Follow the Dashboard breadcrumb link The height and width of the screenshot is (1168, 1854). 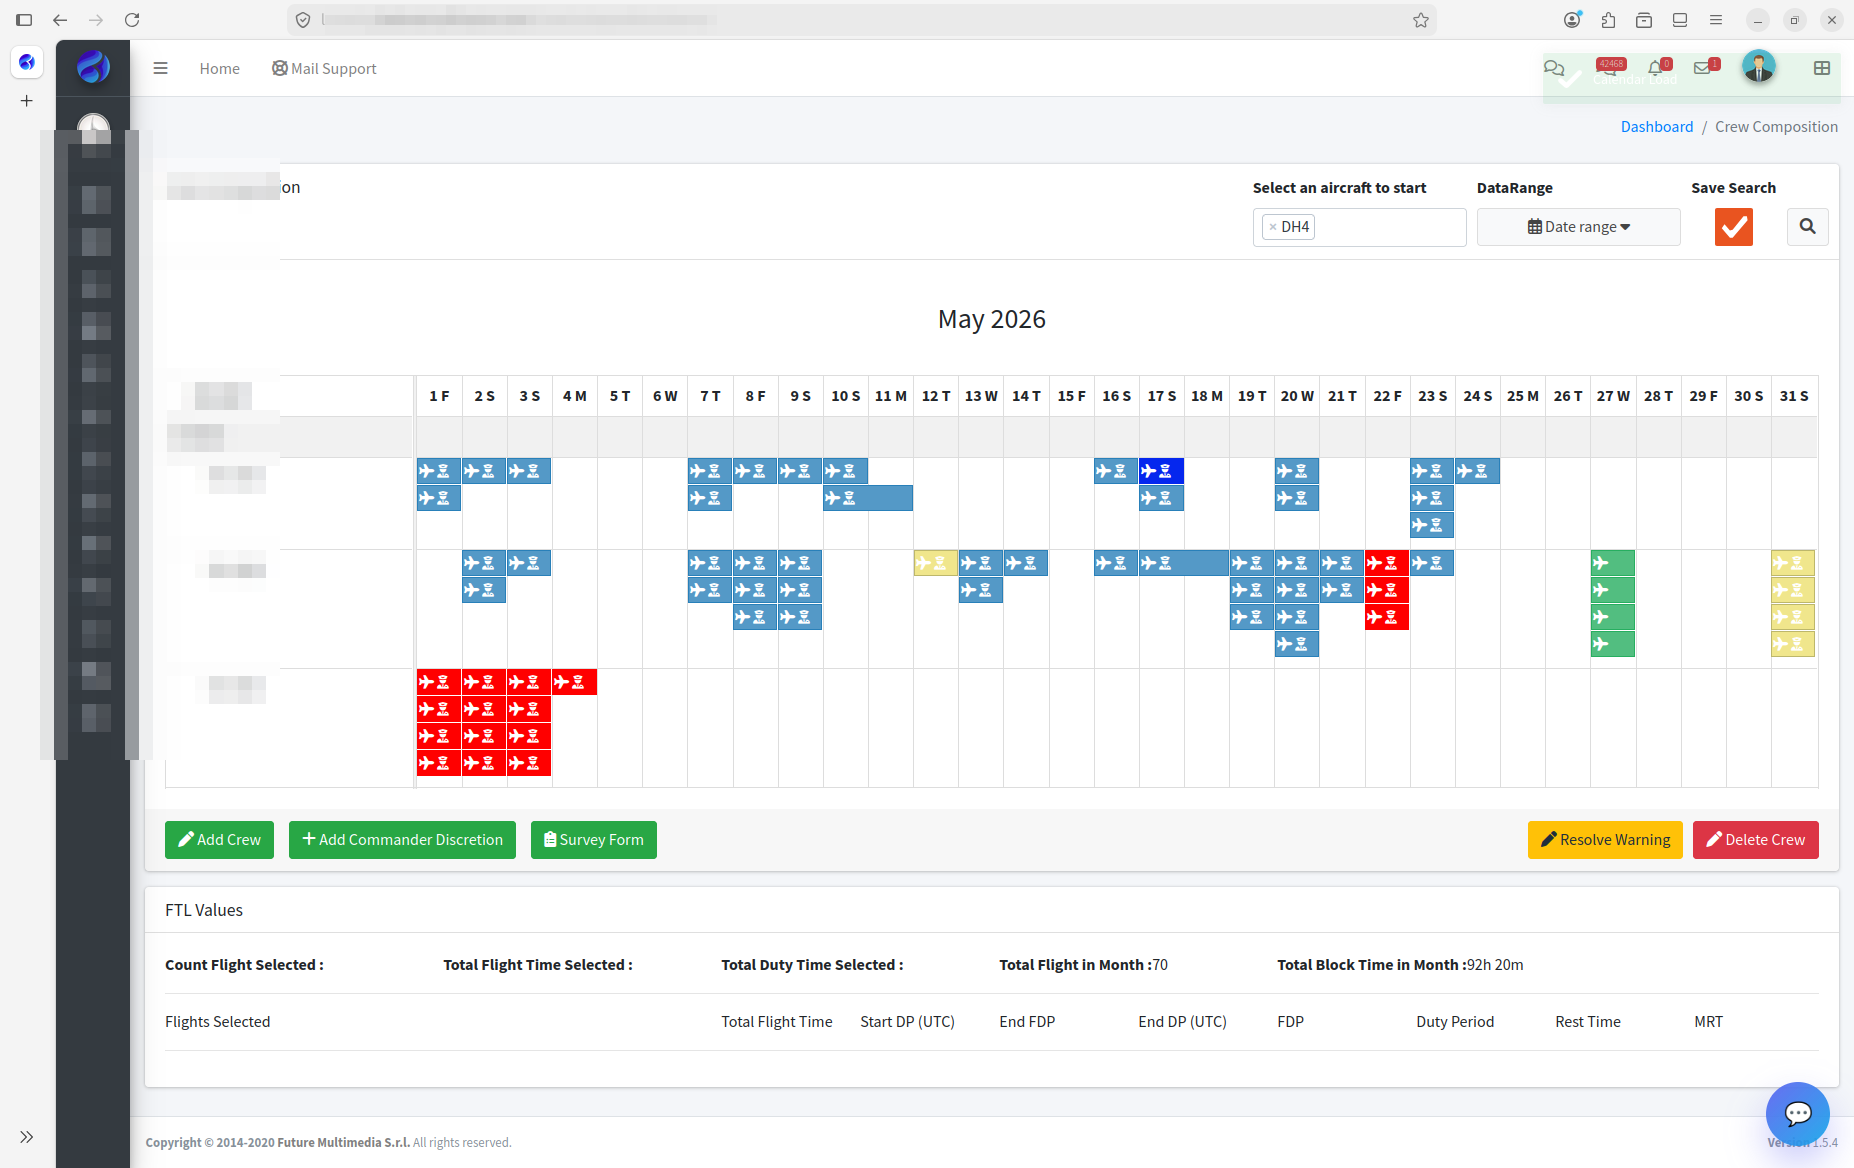point(1656,127)
